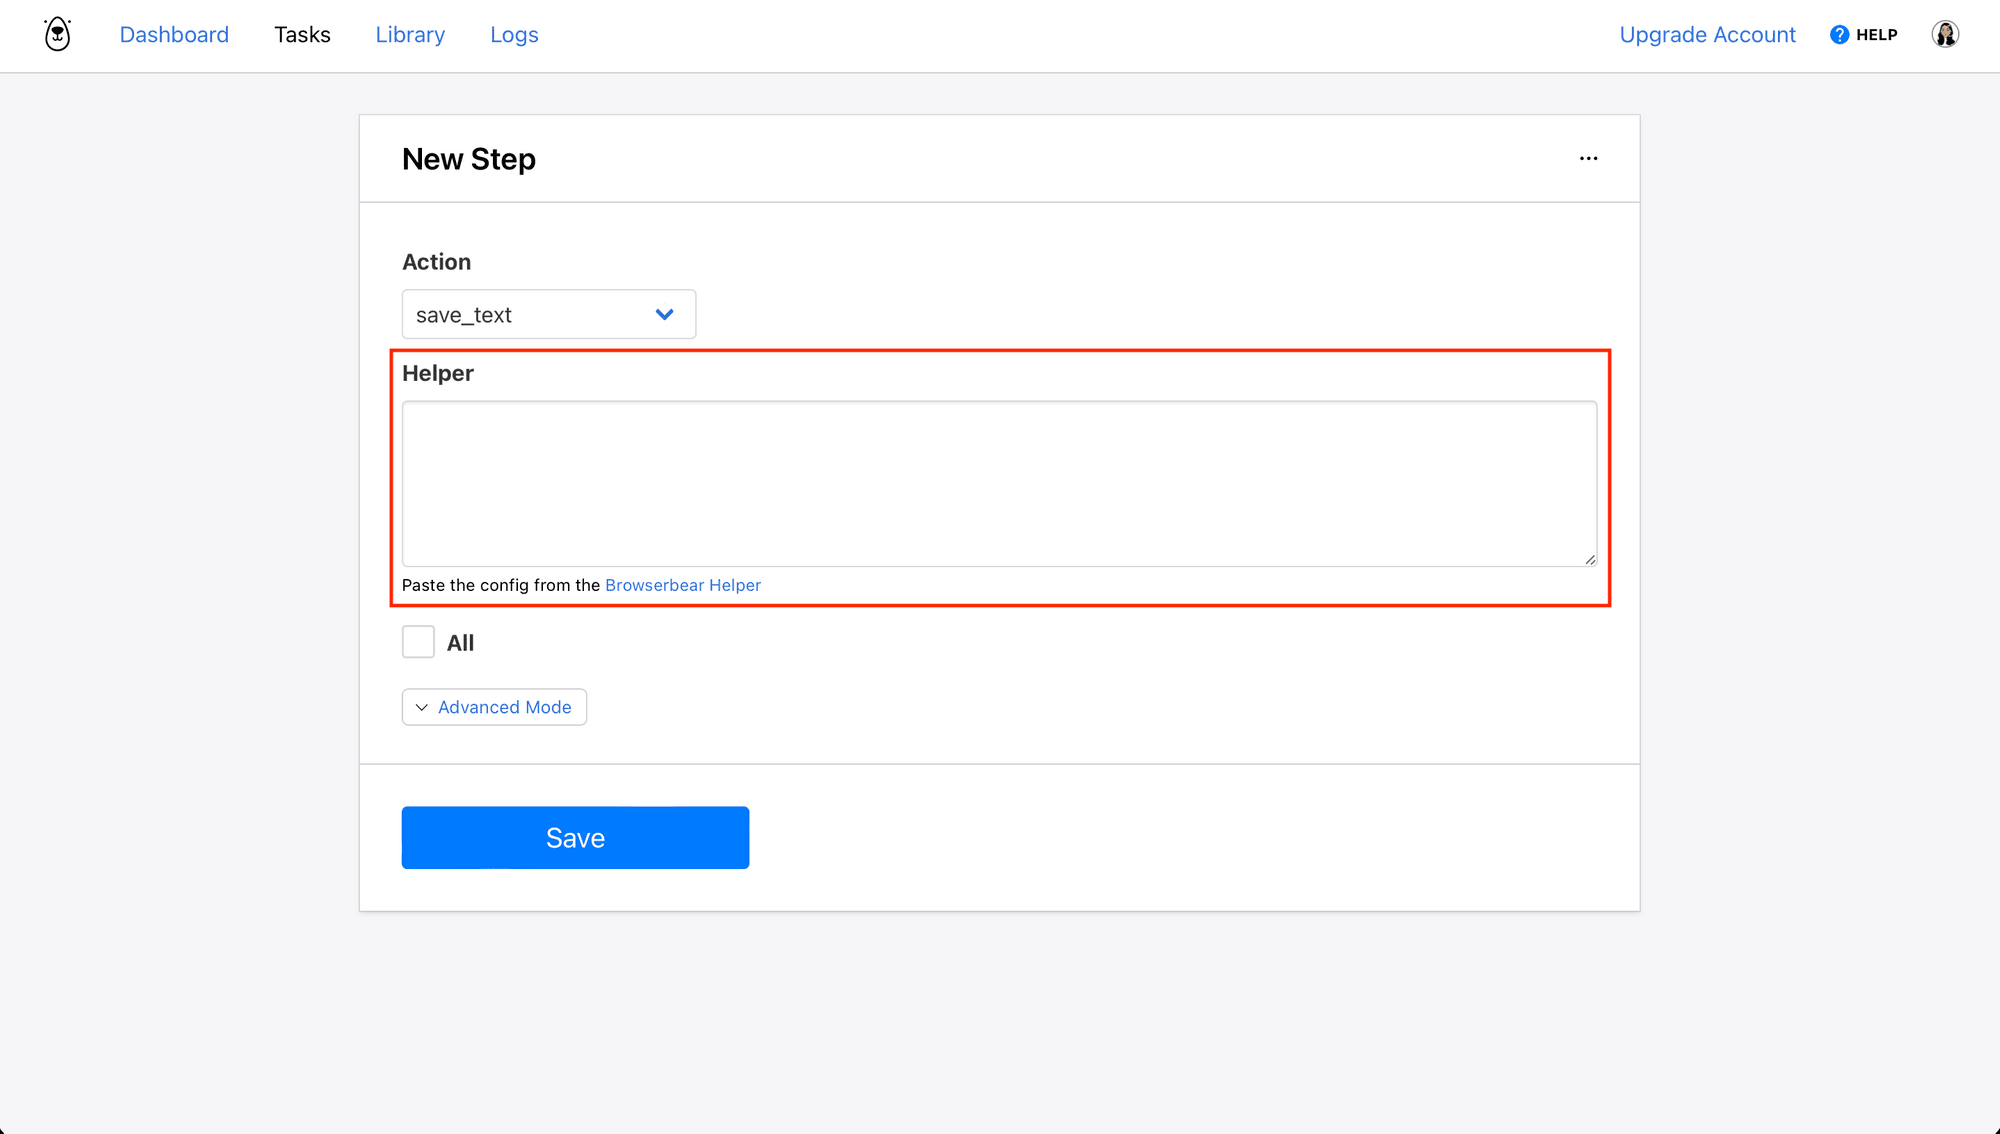
Task: Open the save_text Action dropdown
Action: [548, 314]
